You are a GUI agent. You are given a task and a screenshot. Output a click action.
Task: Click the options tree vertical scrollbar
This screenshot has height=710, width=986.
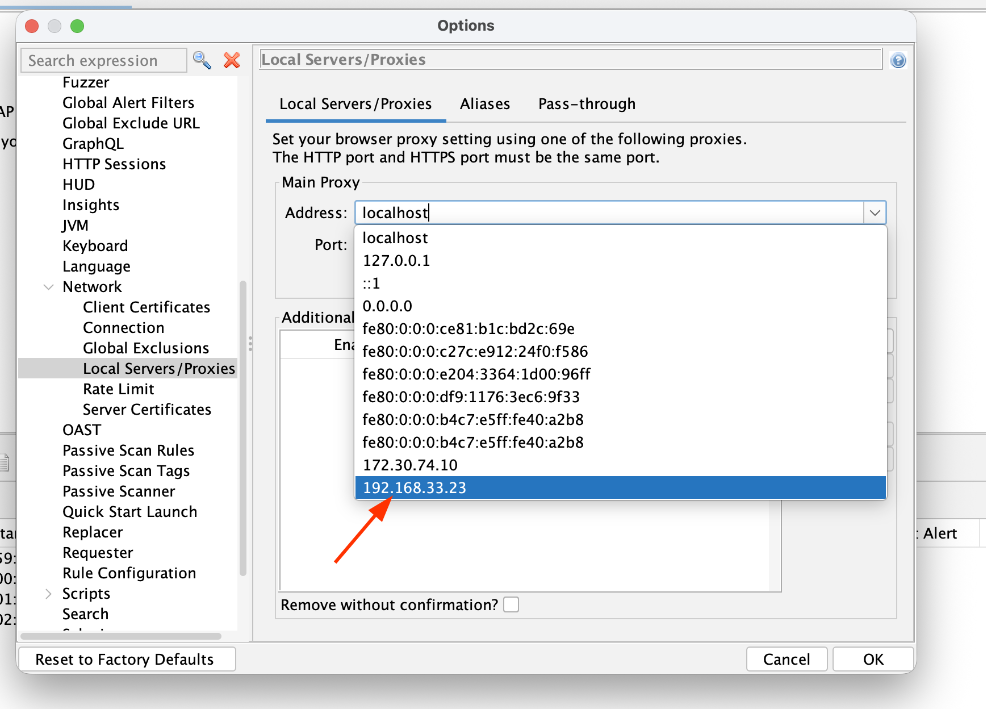click(x=243, y=428)
